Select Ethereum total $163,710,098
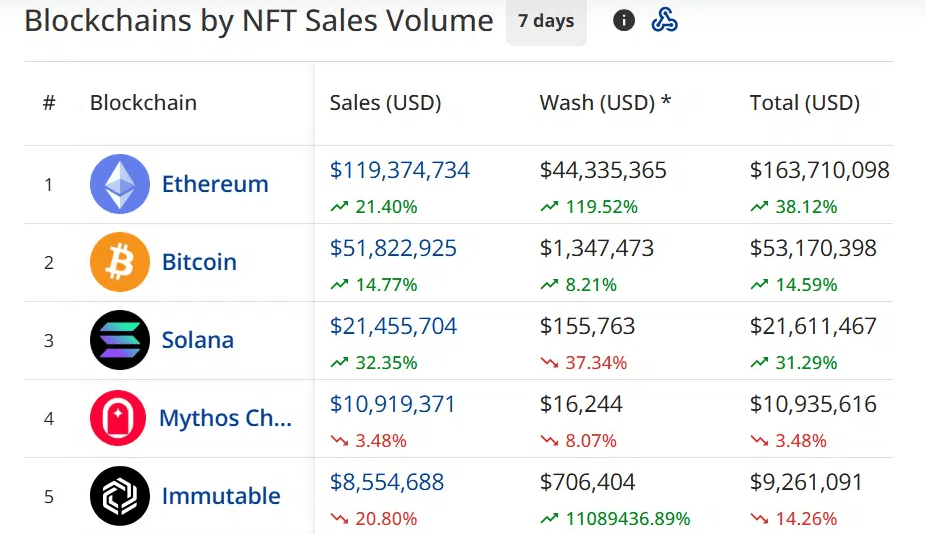Viewport: 926px width, 534px height. (820, 170)
